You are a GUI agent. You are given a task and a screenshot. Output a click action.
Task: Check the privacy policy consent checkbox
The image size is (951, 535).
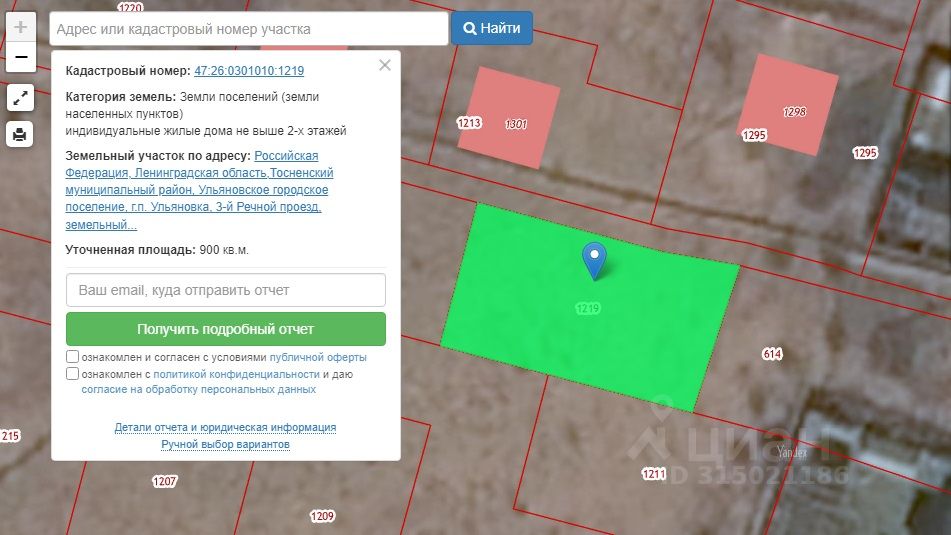[72, 374]
